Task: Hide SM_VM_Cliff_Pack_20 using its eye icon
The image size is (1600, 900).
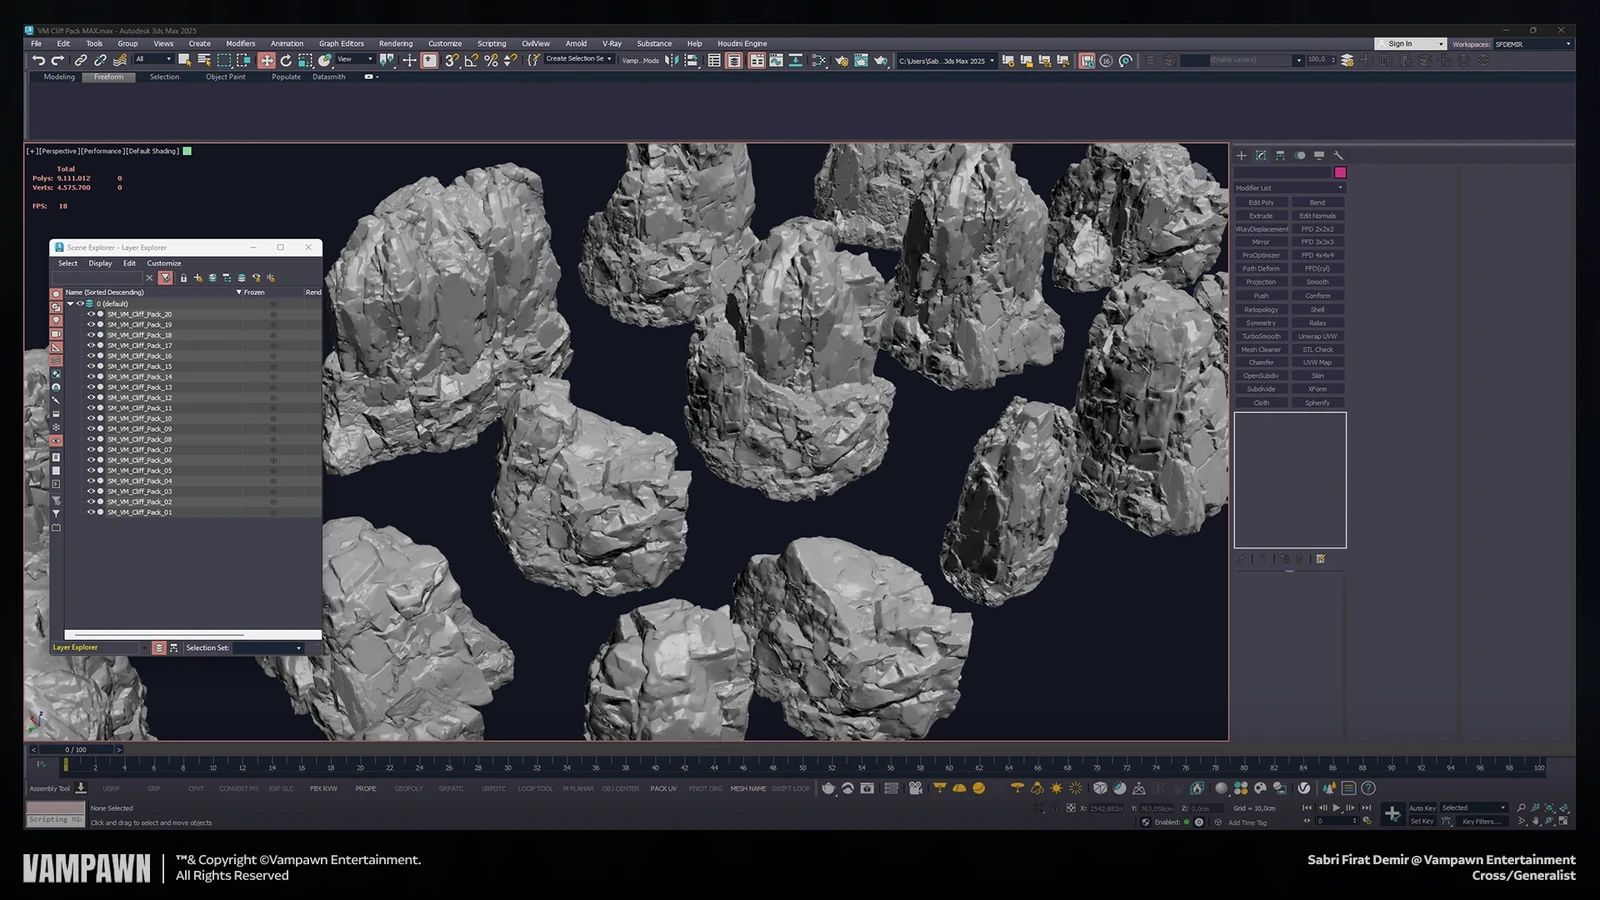Action: pos(91,314)
